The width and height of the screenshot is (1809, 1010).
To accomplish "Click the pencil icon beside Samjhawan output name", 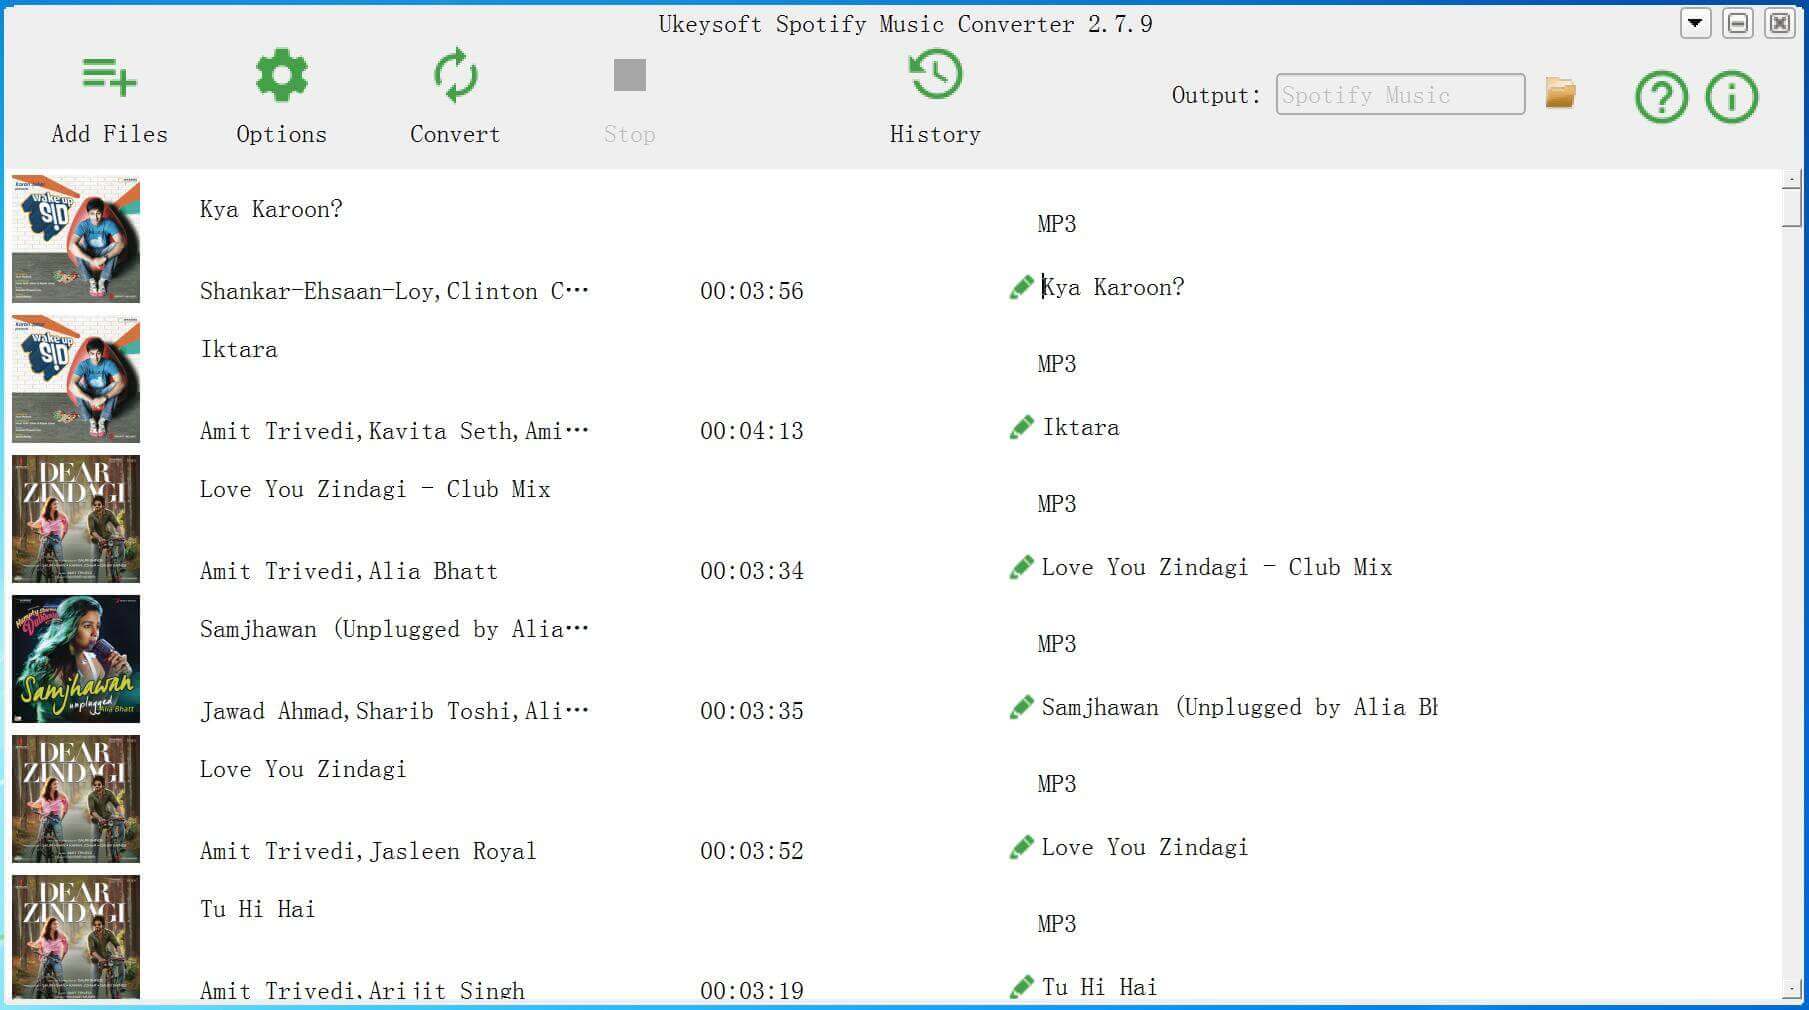I will [1021, 708].
